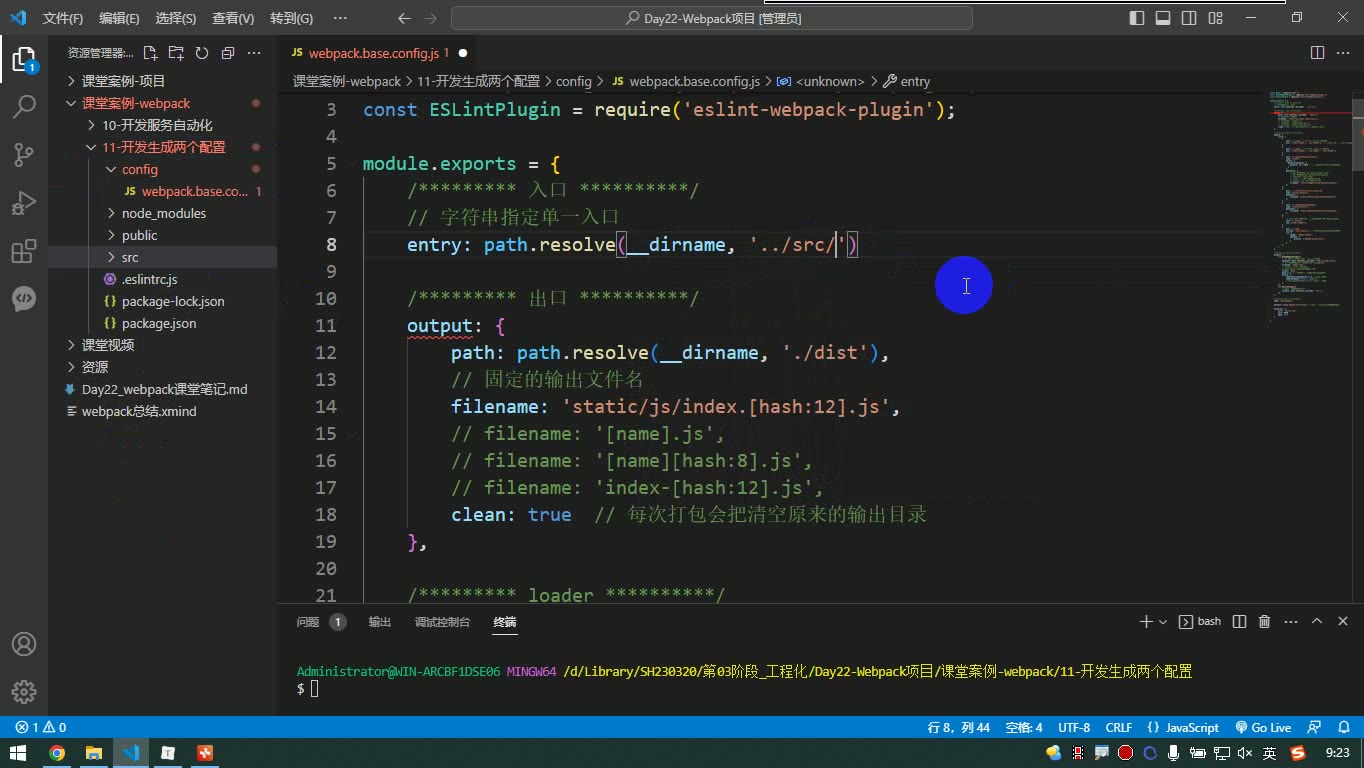The width and height of the screenshot is (1364, 768).
Task: Toggle the secondary side bar visibility
Action: point(1189,18)
